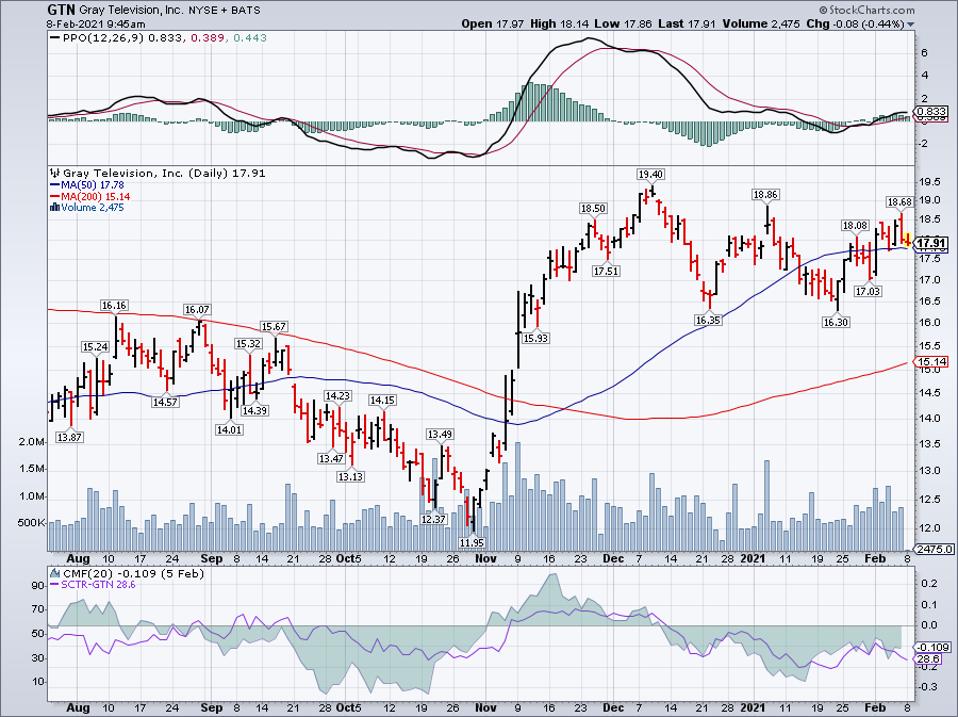Click the SCTR-GTN 28.6 legend text
The width and height of the screenshot is (958, 717).
[x=97, y=585]
